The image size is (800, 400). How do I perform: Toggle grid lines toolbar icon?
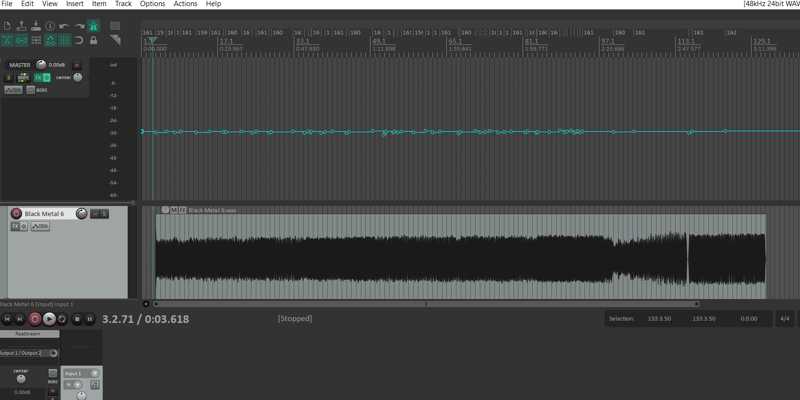pos(64,40)
